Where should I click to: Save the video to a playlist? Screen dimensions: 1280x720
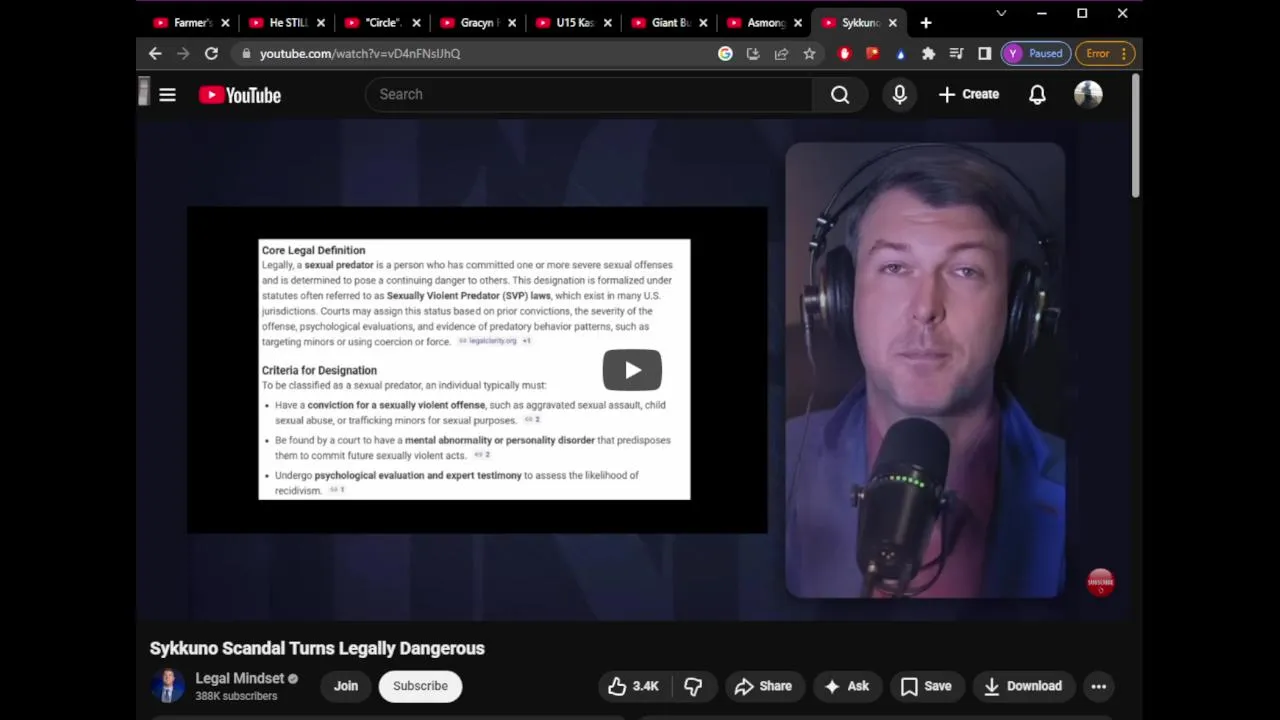pyautogui.click(x=926, y=686)
